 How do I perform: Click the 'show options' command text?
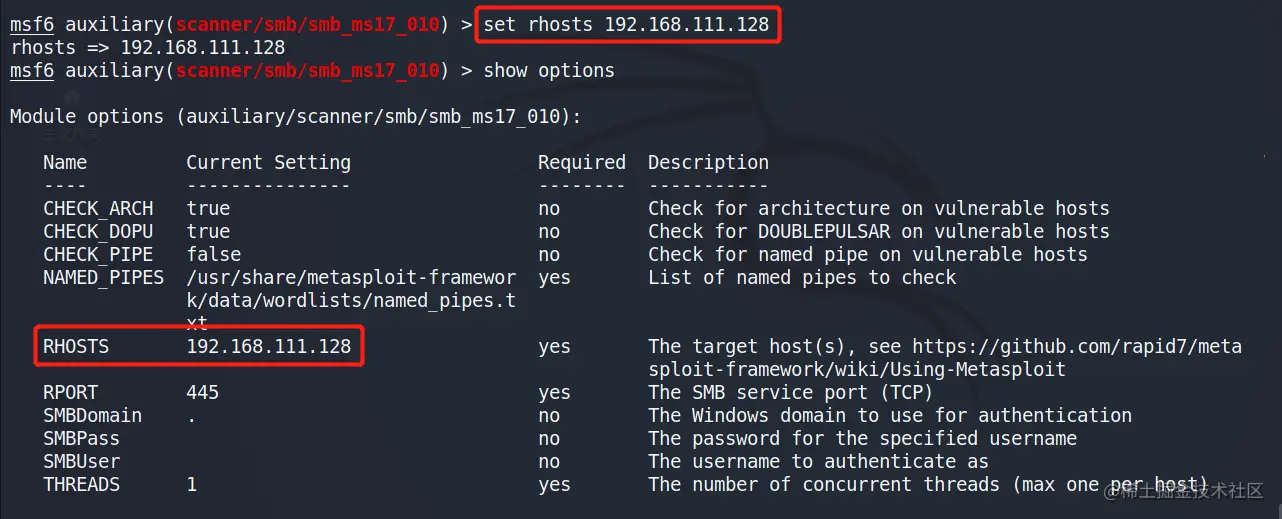point(549,70)
